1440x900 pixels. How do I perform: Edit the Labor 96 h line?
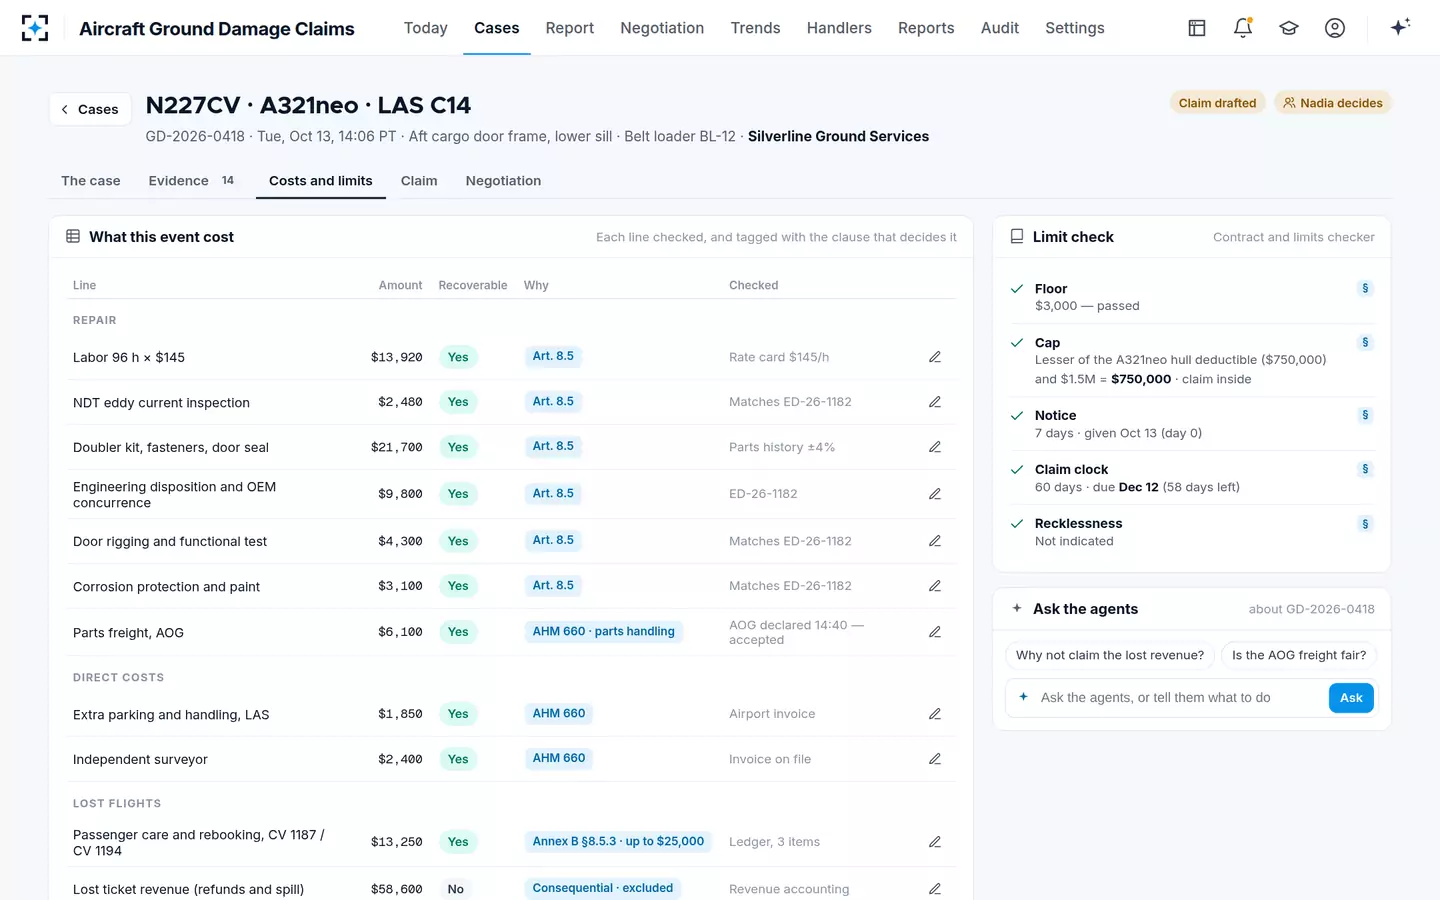pyautogui.click(x=935, y=357)
